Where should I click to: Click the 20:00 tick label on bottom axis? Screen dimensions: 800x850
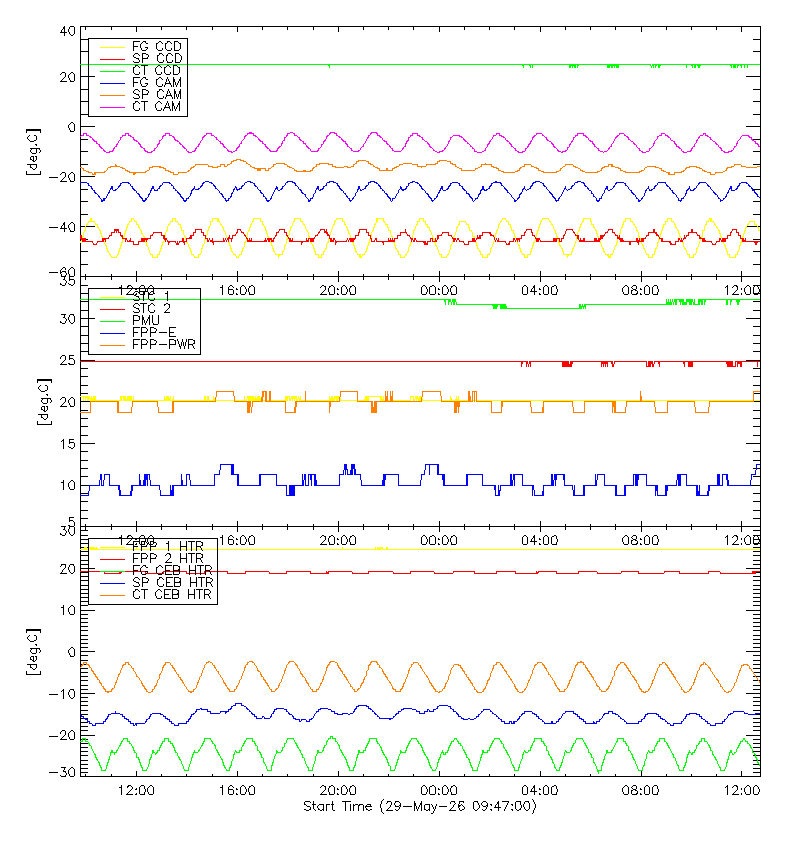pyautogui.click(x=338, y=791)
